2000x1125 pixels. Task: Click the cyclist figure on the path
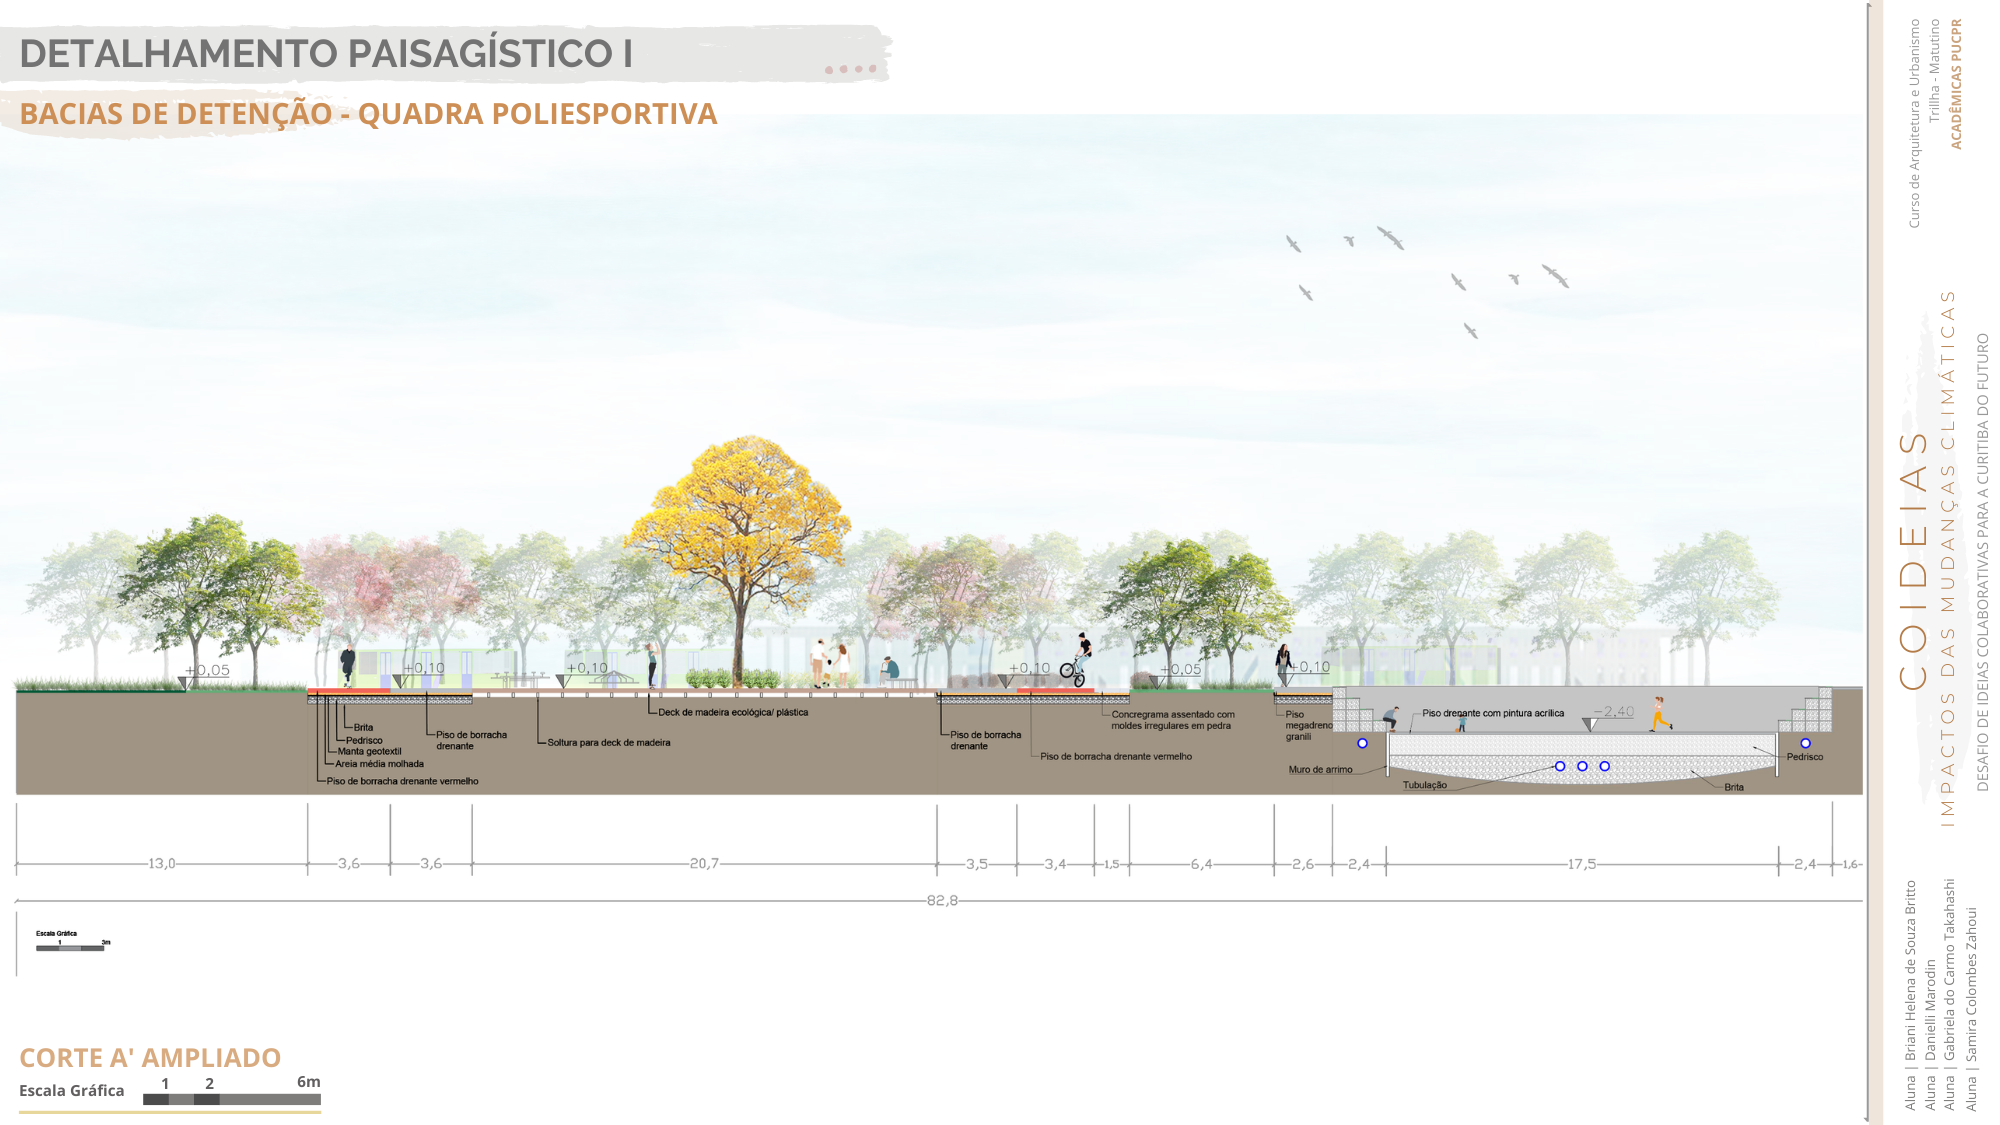1076,661
